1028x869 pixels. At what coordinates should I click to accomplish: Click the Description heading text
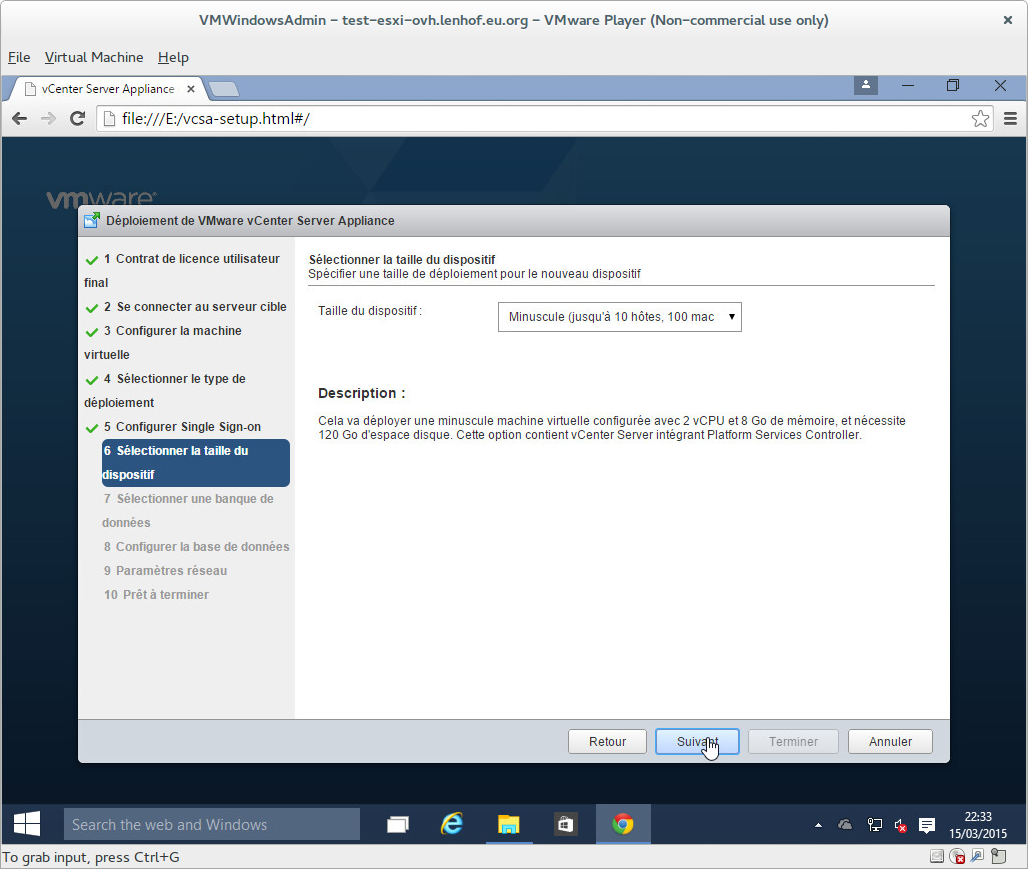pyautogui.click(x=361, y=394)
